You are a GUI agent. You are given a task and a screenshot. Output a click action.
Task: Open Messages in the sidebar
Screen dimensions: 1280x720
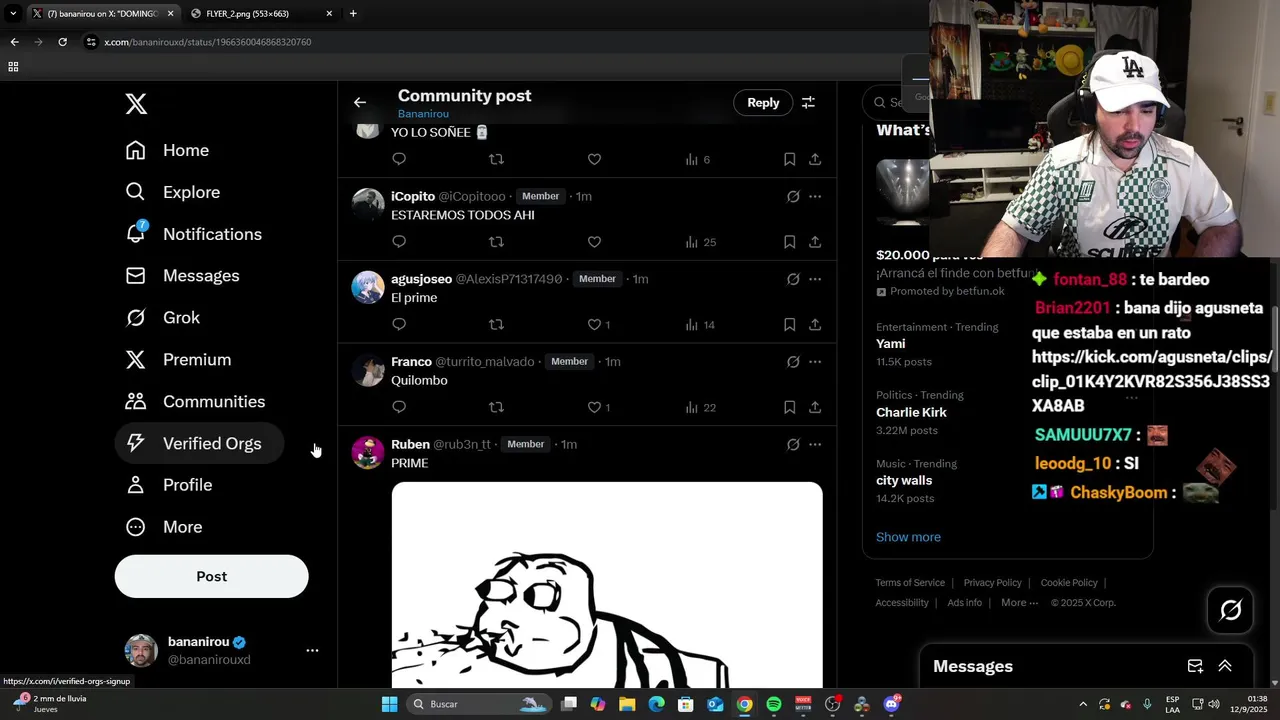coord(182,276)
